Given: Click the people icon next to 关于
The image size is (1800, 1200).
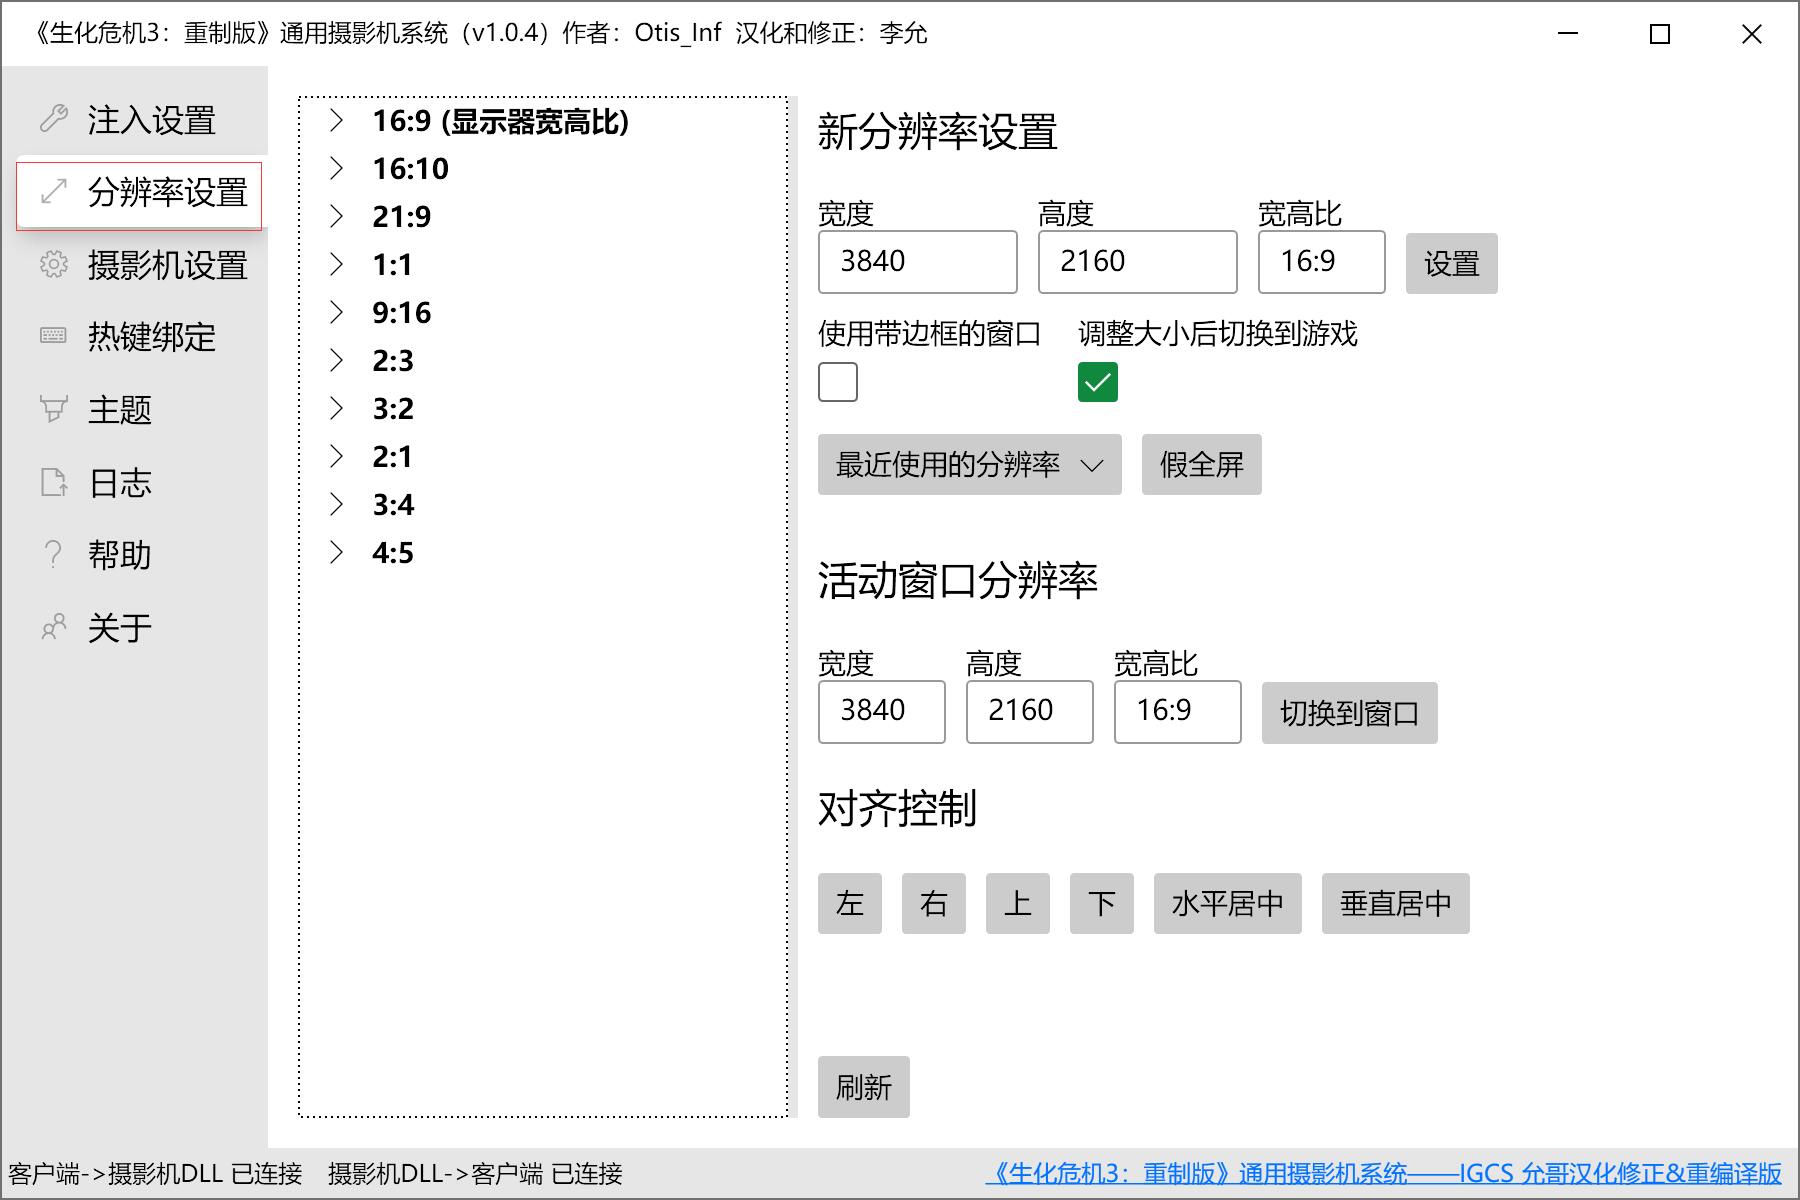Looking at the screenshot, I should (54, 627).
